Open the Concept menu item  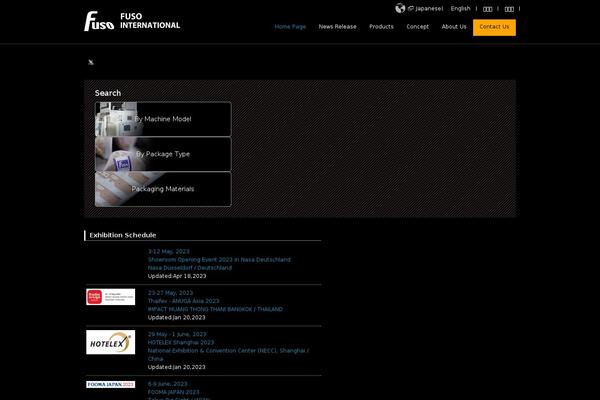point(417,27)
